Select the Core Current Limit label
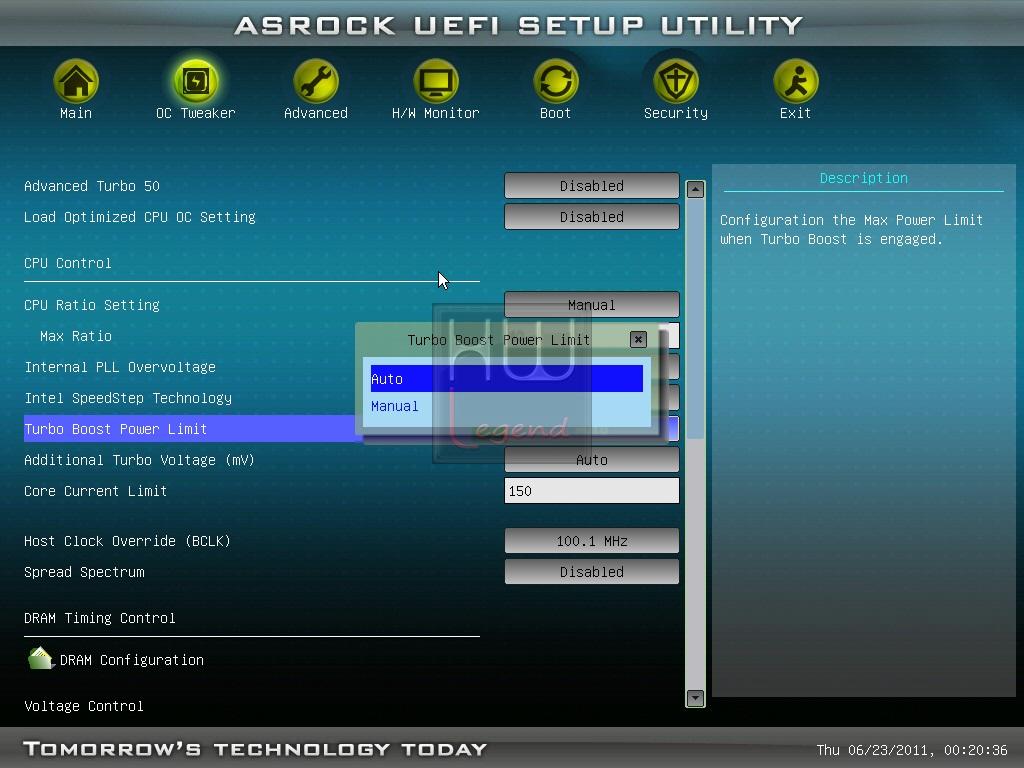Viewport: 1024px width, 768px height. click(x=95, y=490)
